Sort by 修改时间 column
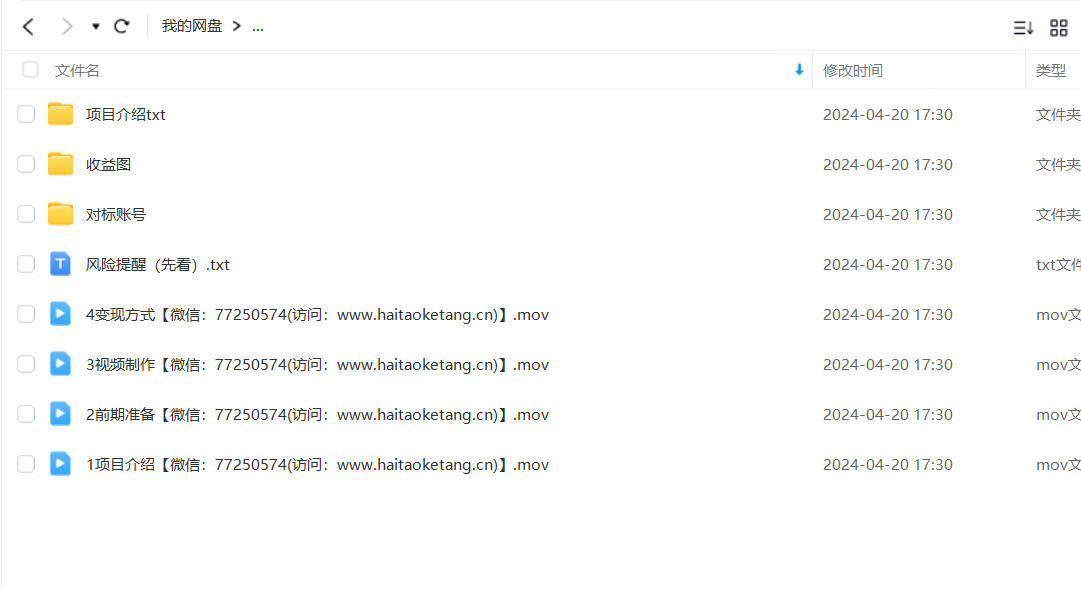 click(x=853, y=70)
